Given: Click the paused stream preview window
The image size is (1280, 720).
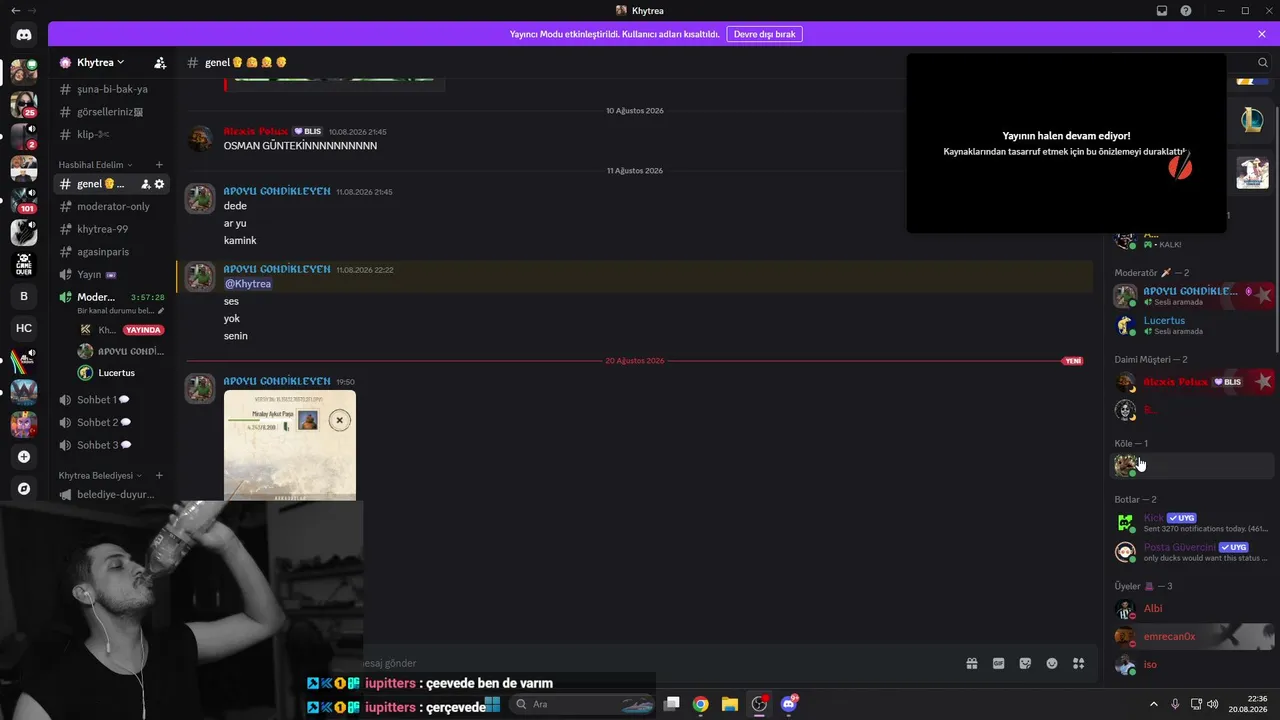Looking at the screenshot, I should (x=1066, y=143).
